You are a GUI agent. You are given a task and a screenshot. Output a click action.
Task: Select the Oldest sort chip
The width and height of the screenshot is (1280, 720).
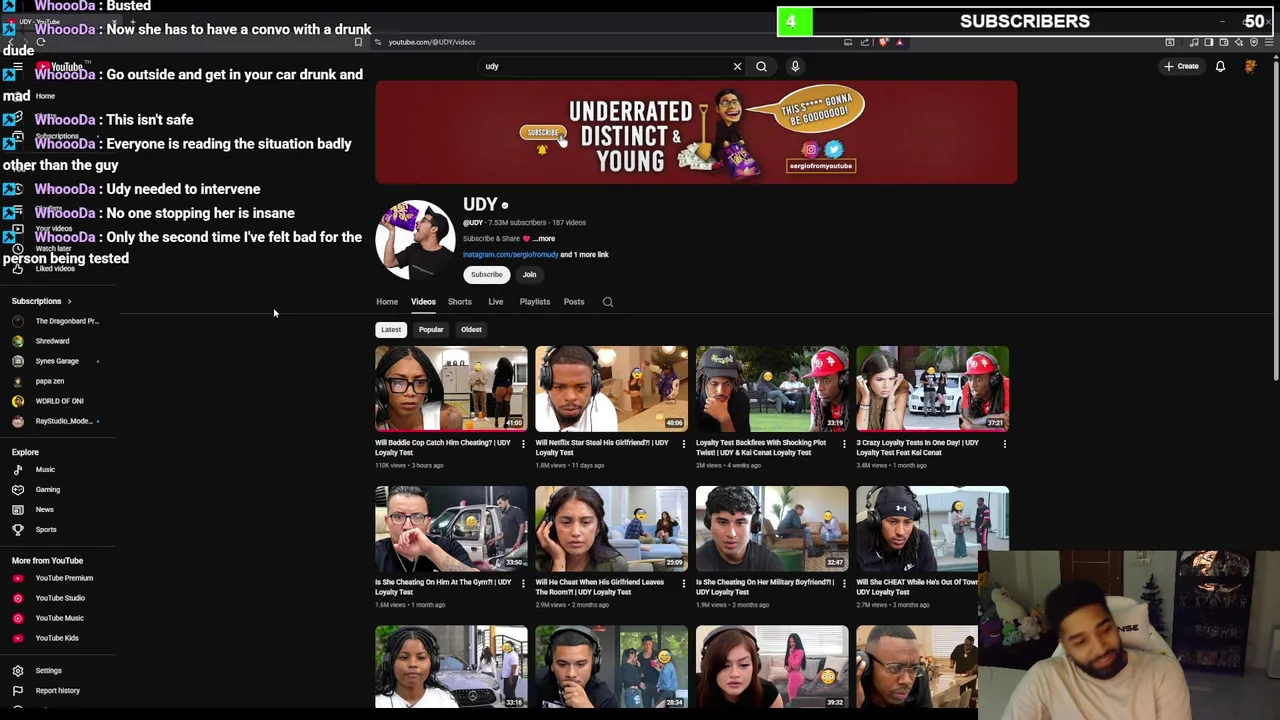[471, 330]
